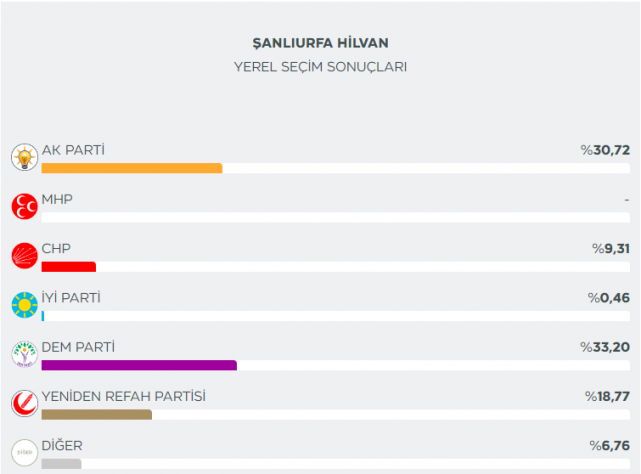The image size is (641, 474).
Task: Click the %33,20 percentage value
Action: 604,347
